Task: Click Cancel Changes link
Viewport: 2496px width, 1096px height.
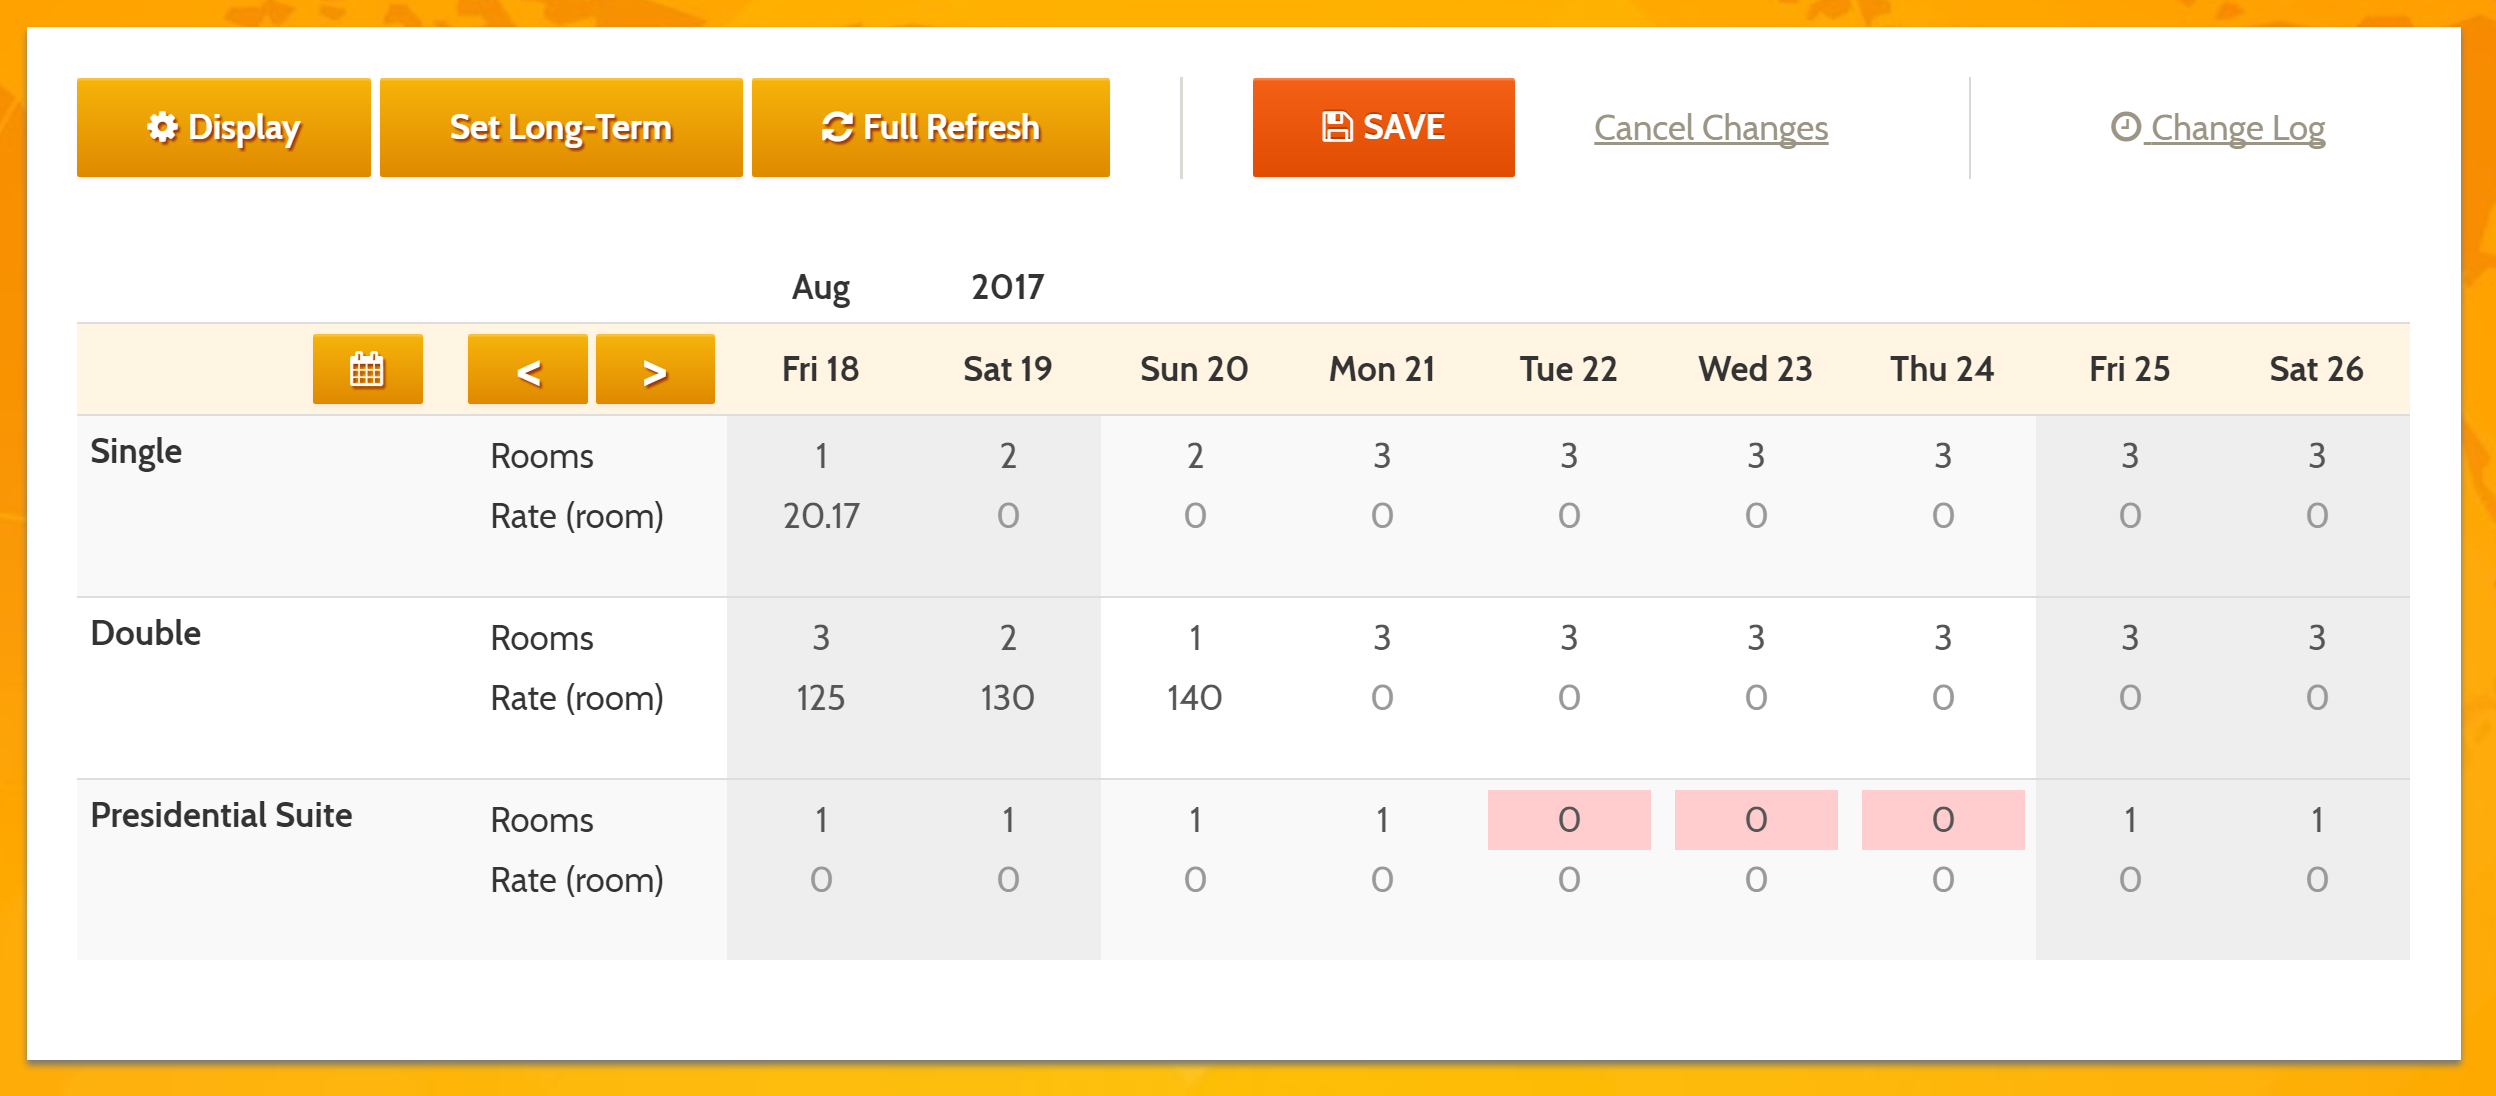Action: [1711, 127]
